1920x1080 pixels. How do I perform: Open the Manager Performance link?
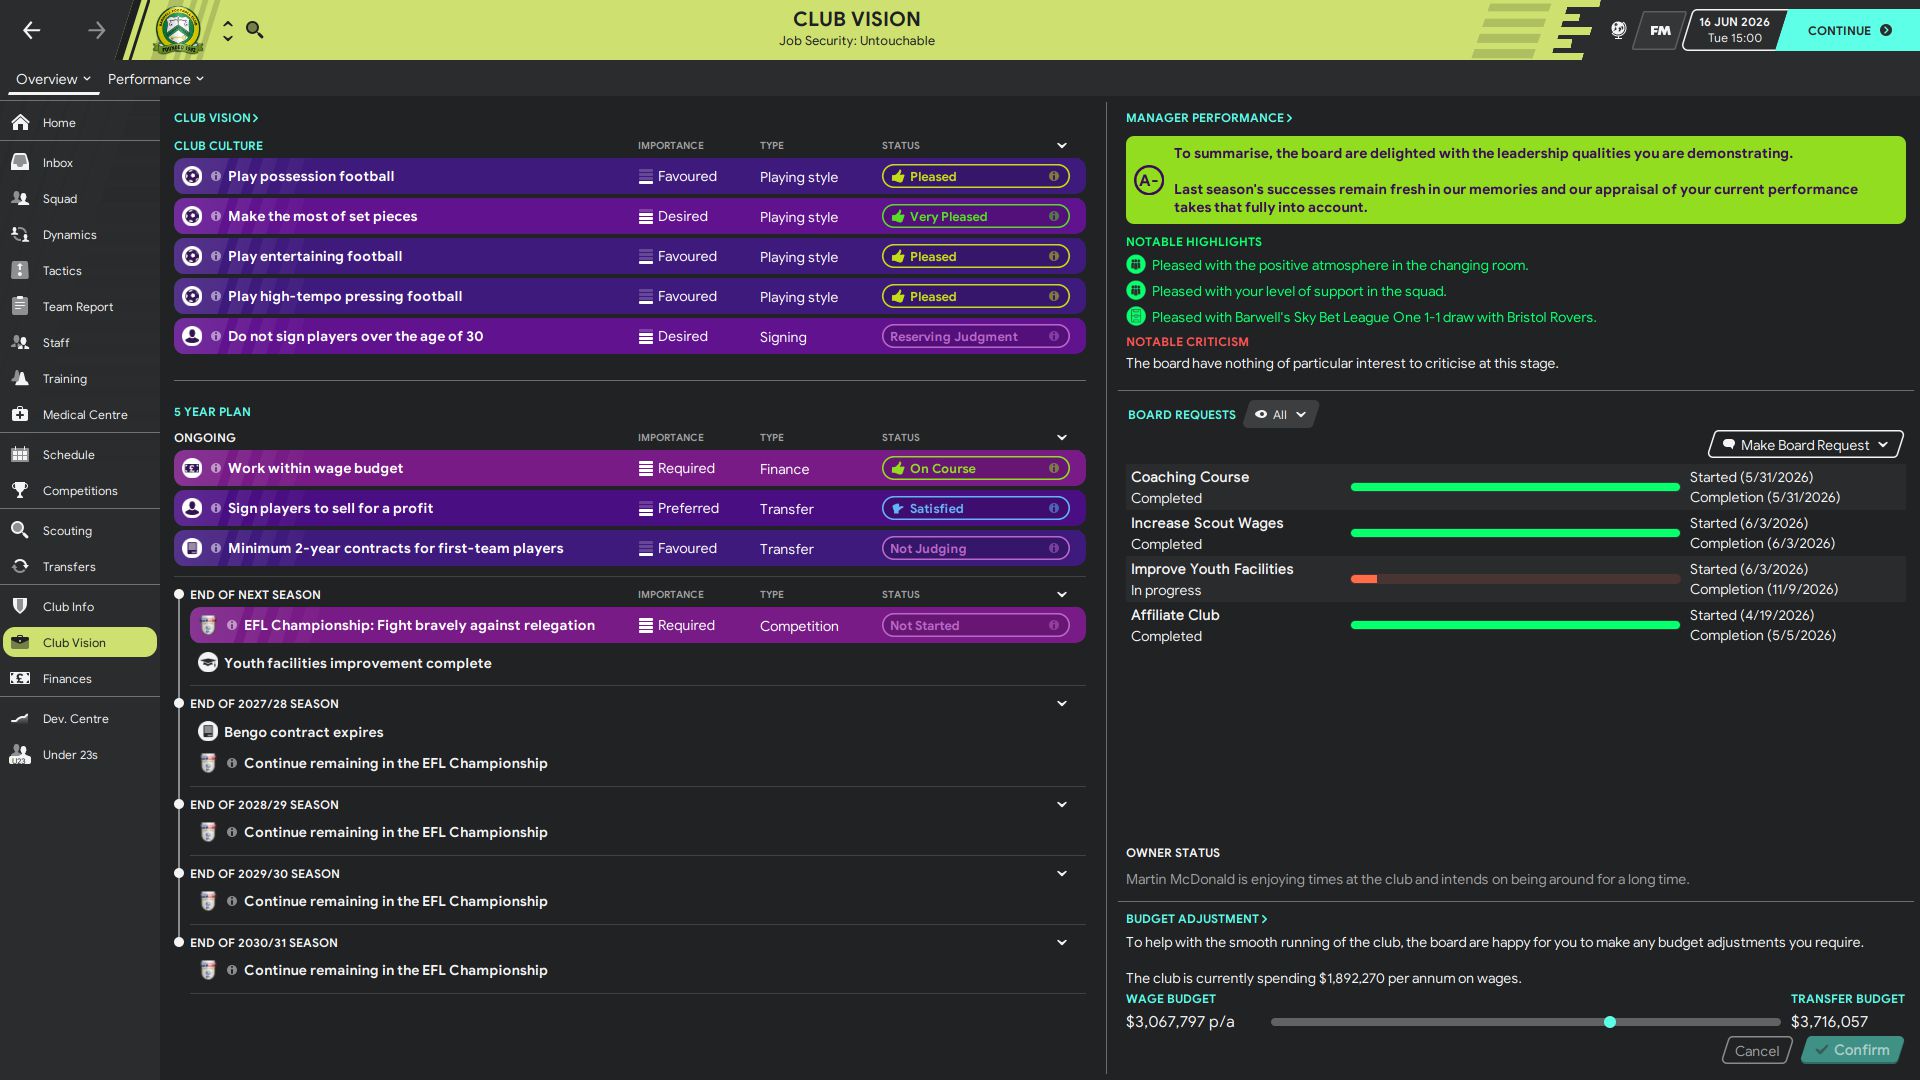[x=1209, y=118]
